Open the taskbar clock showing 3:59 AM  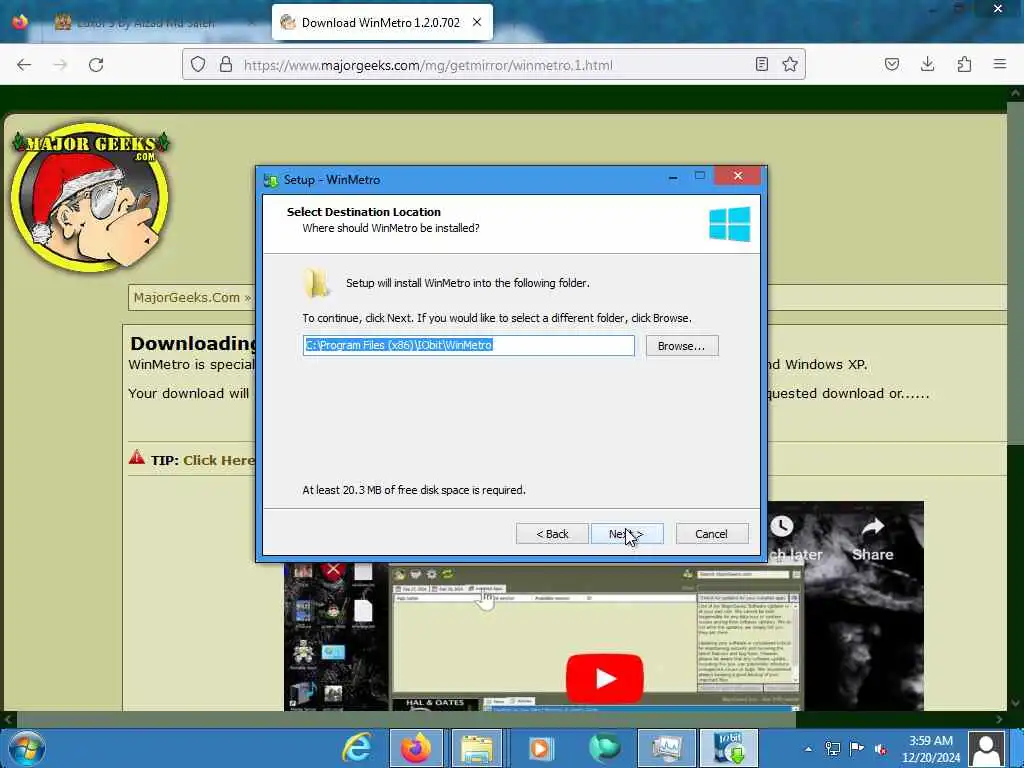pos(931,749)
